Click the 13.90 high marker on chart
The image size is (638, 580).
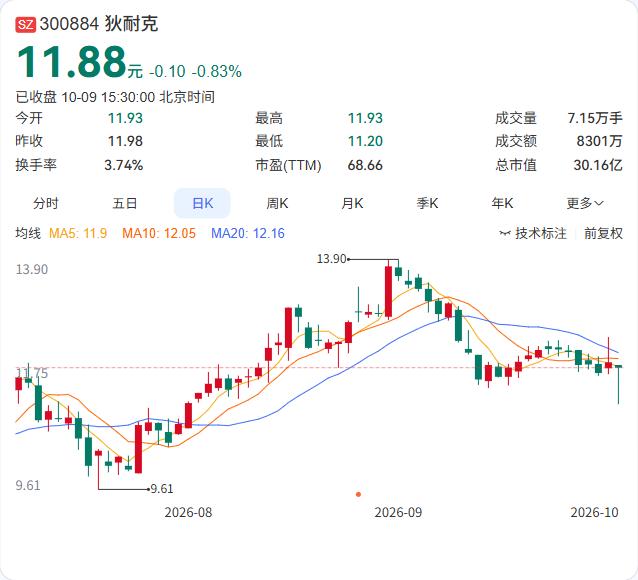[x=332, y=258]
